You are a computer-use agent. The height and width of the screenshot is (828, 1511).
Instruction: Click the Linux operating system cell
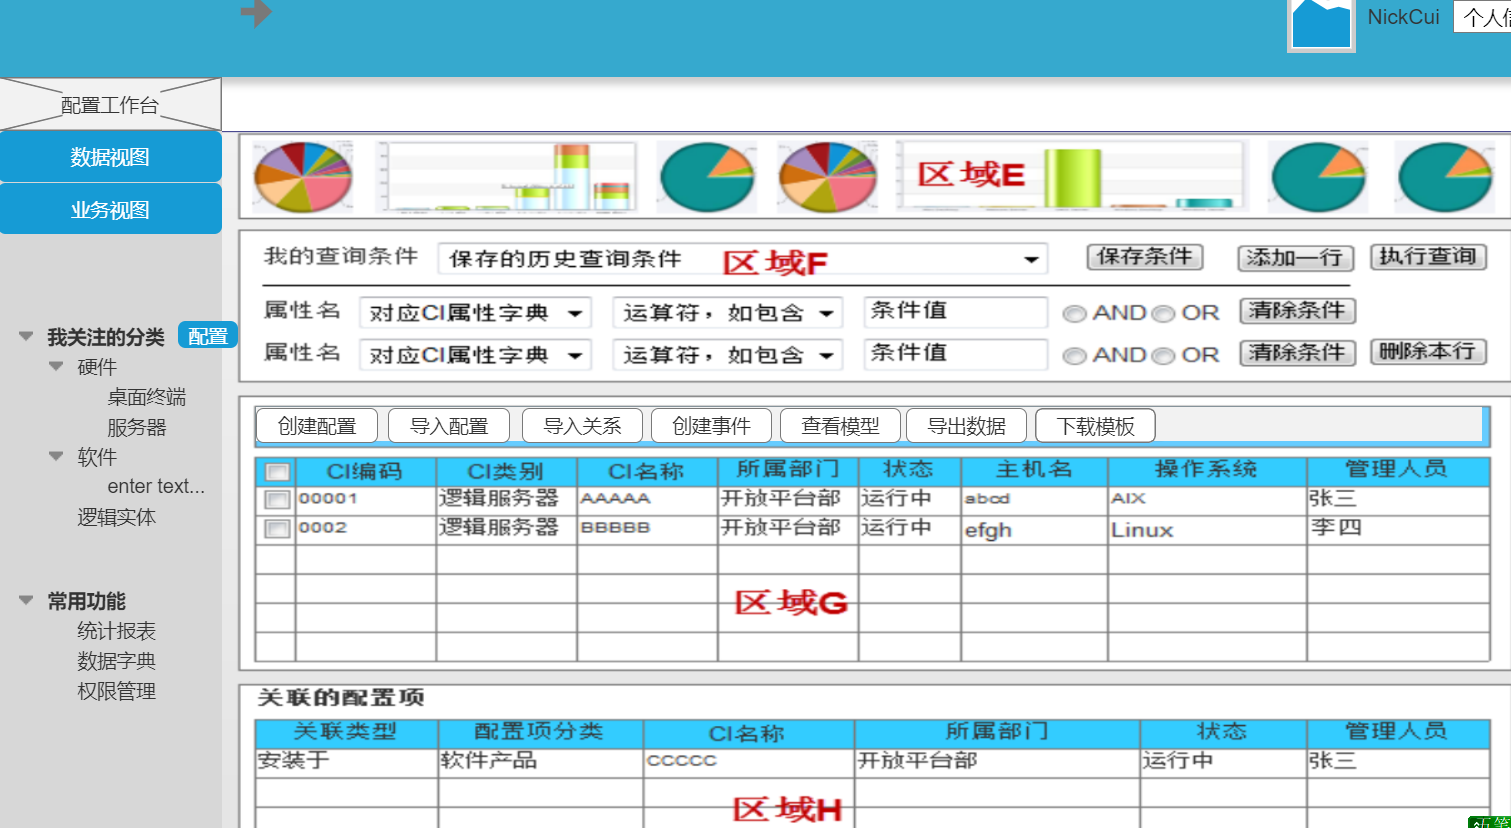1207,530
